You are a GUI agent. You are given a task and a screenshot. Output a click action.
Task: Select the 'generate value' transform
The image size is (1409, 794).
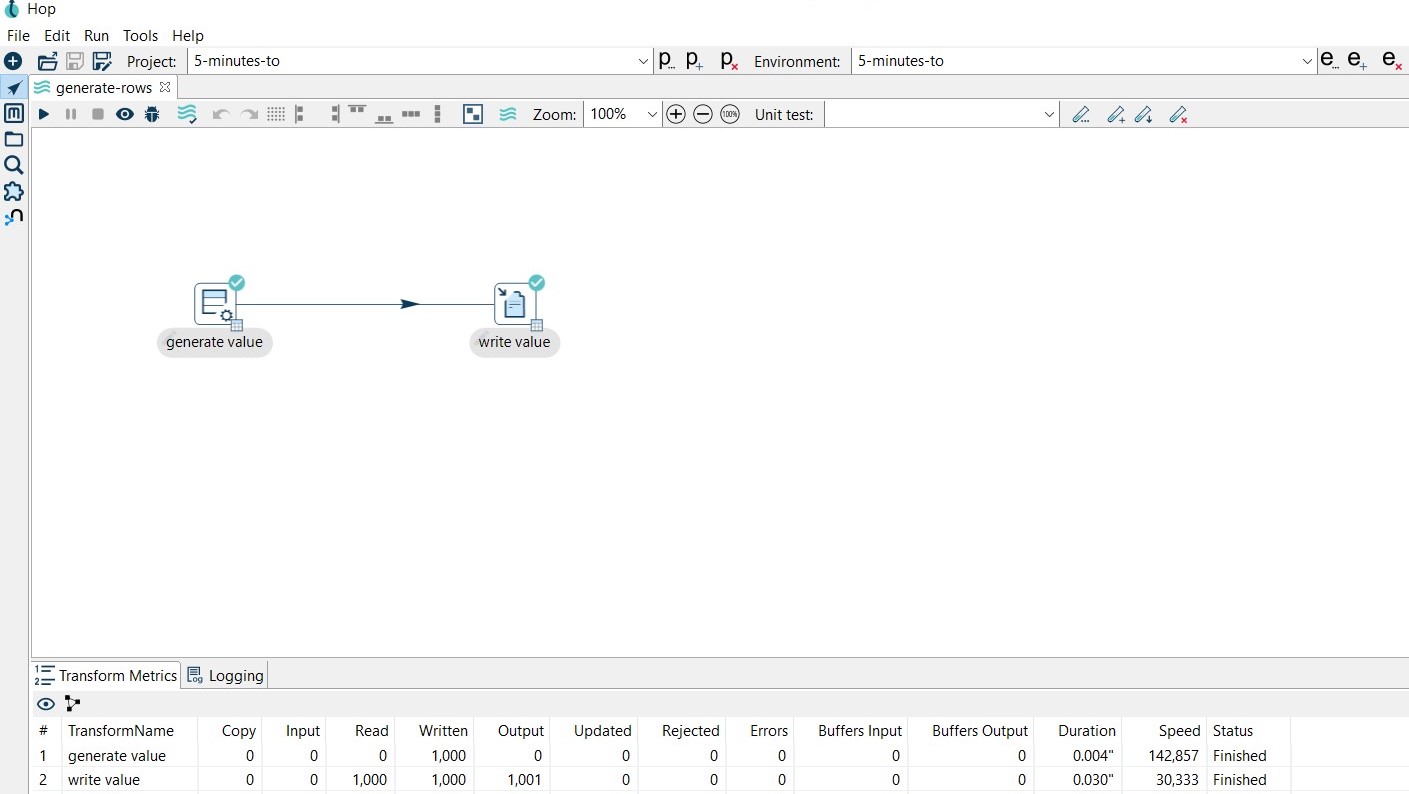[215, 304]
